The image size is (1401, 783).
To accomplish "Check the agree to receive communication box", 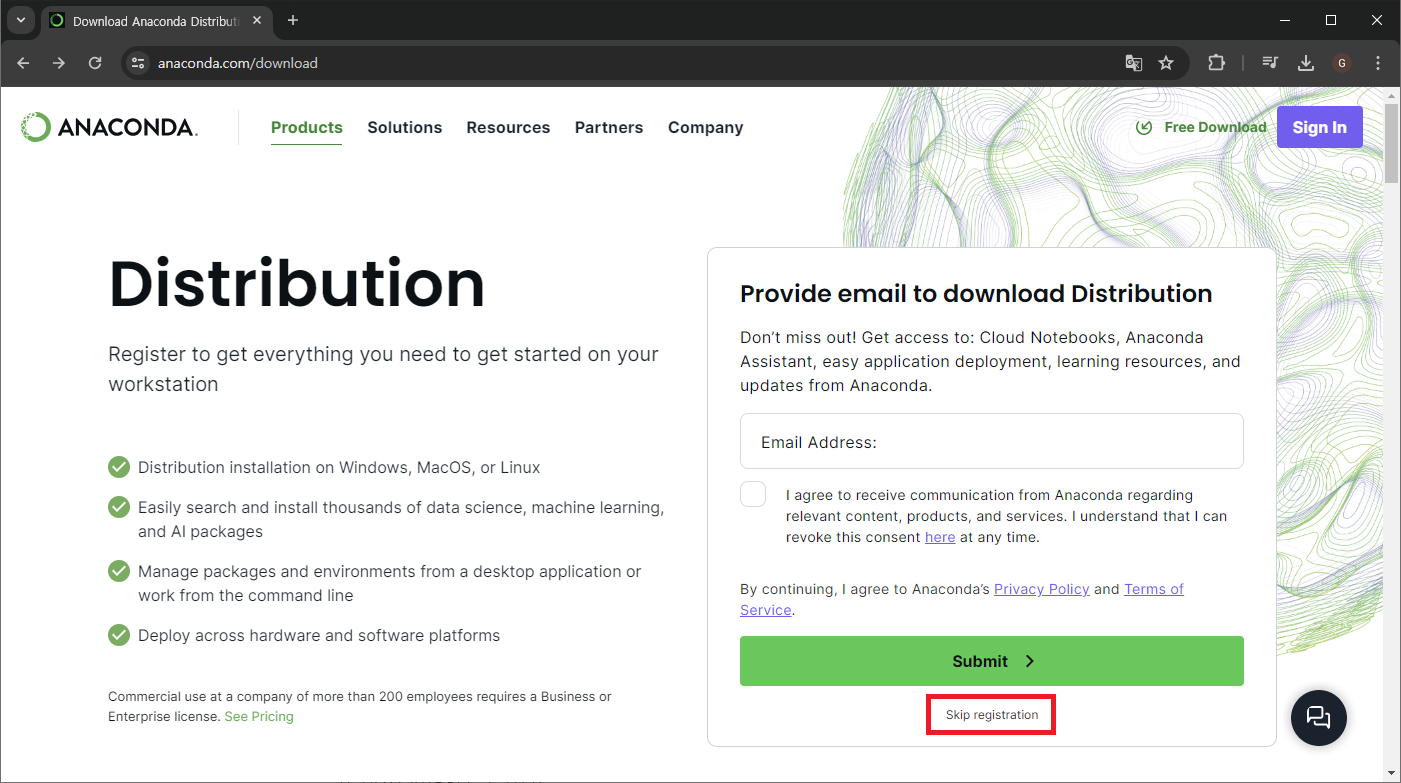I will click(x=754, y=494).
